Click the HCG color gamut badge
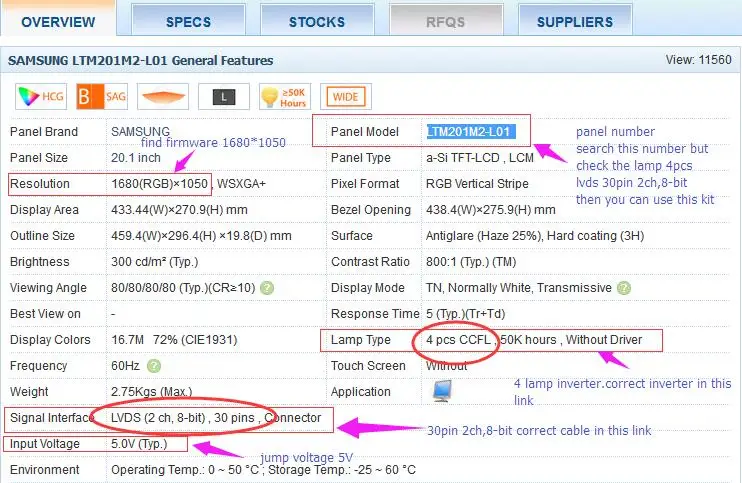The width and height of the screenshot is (742, 483). pyautogui.click(x=41, y=97)
